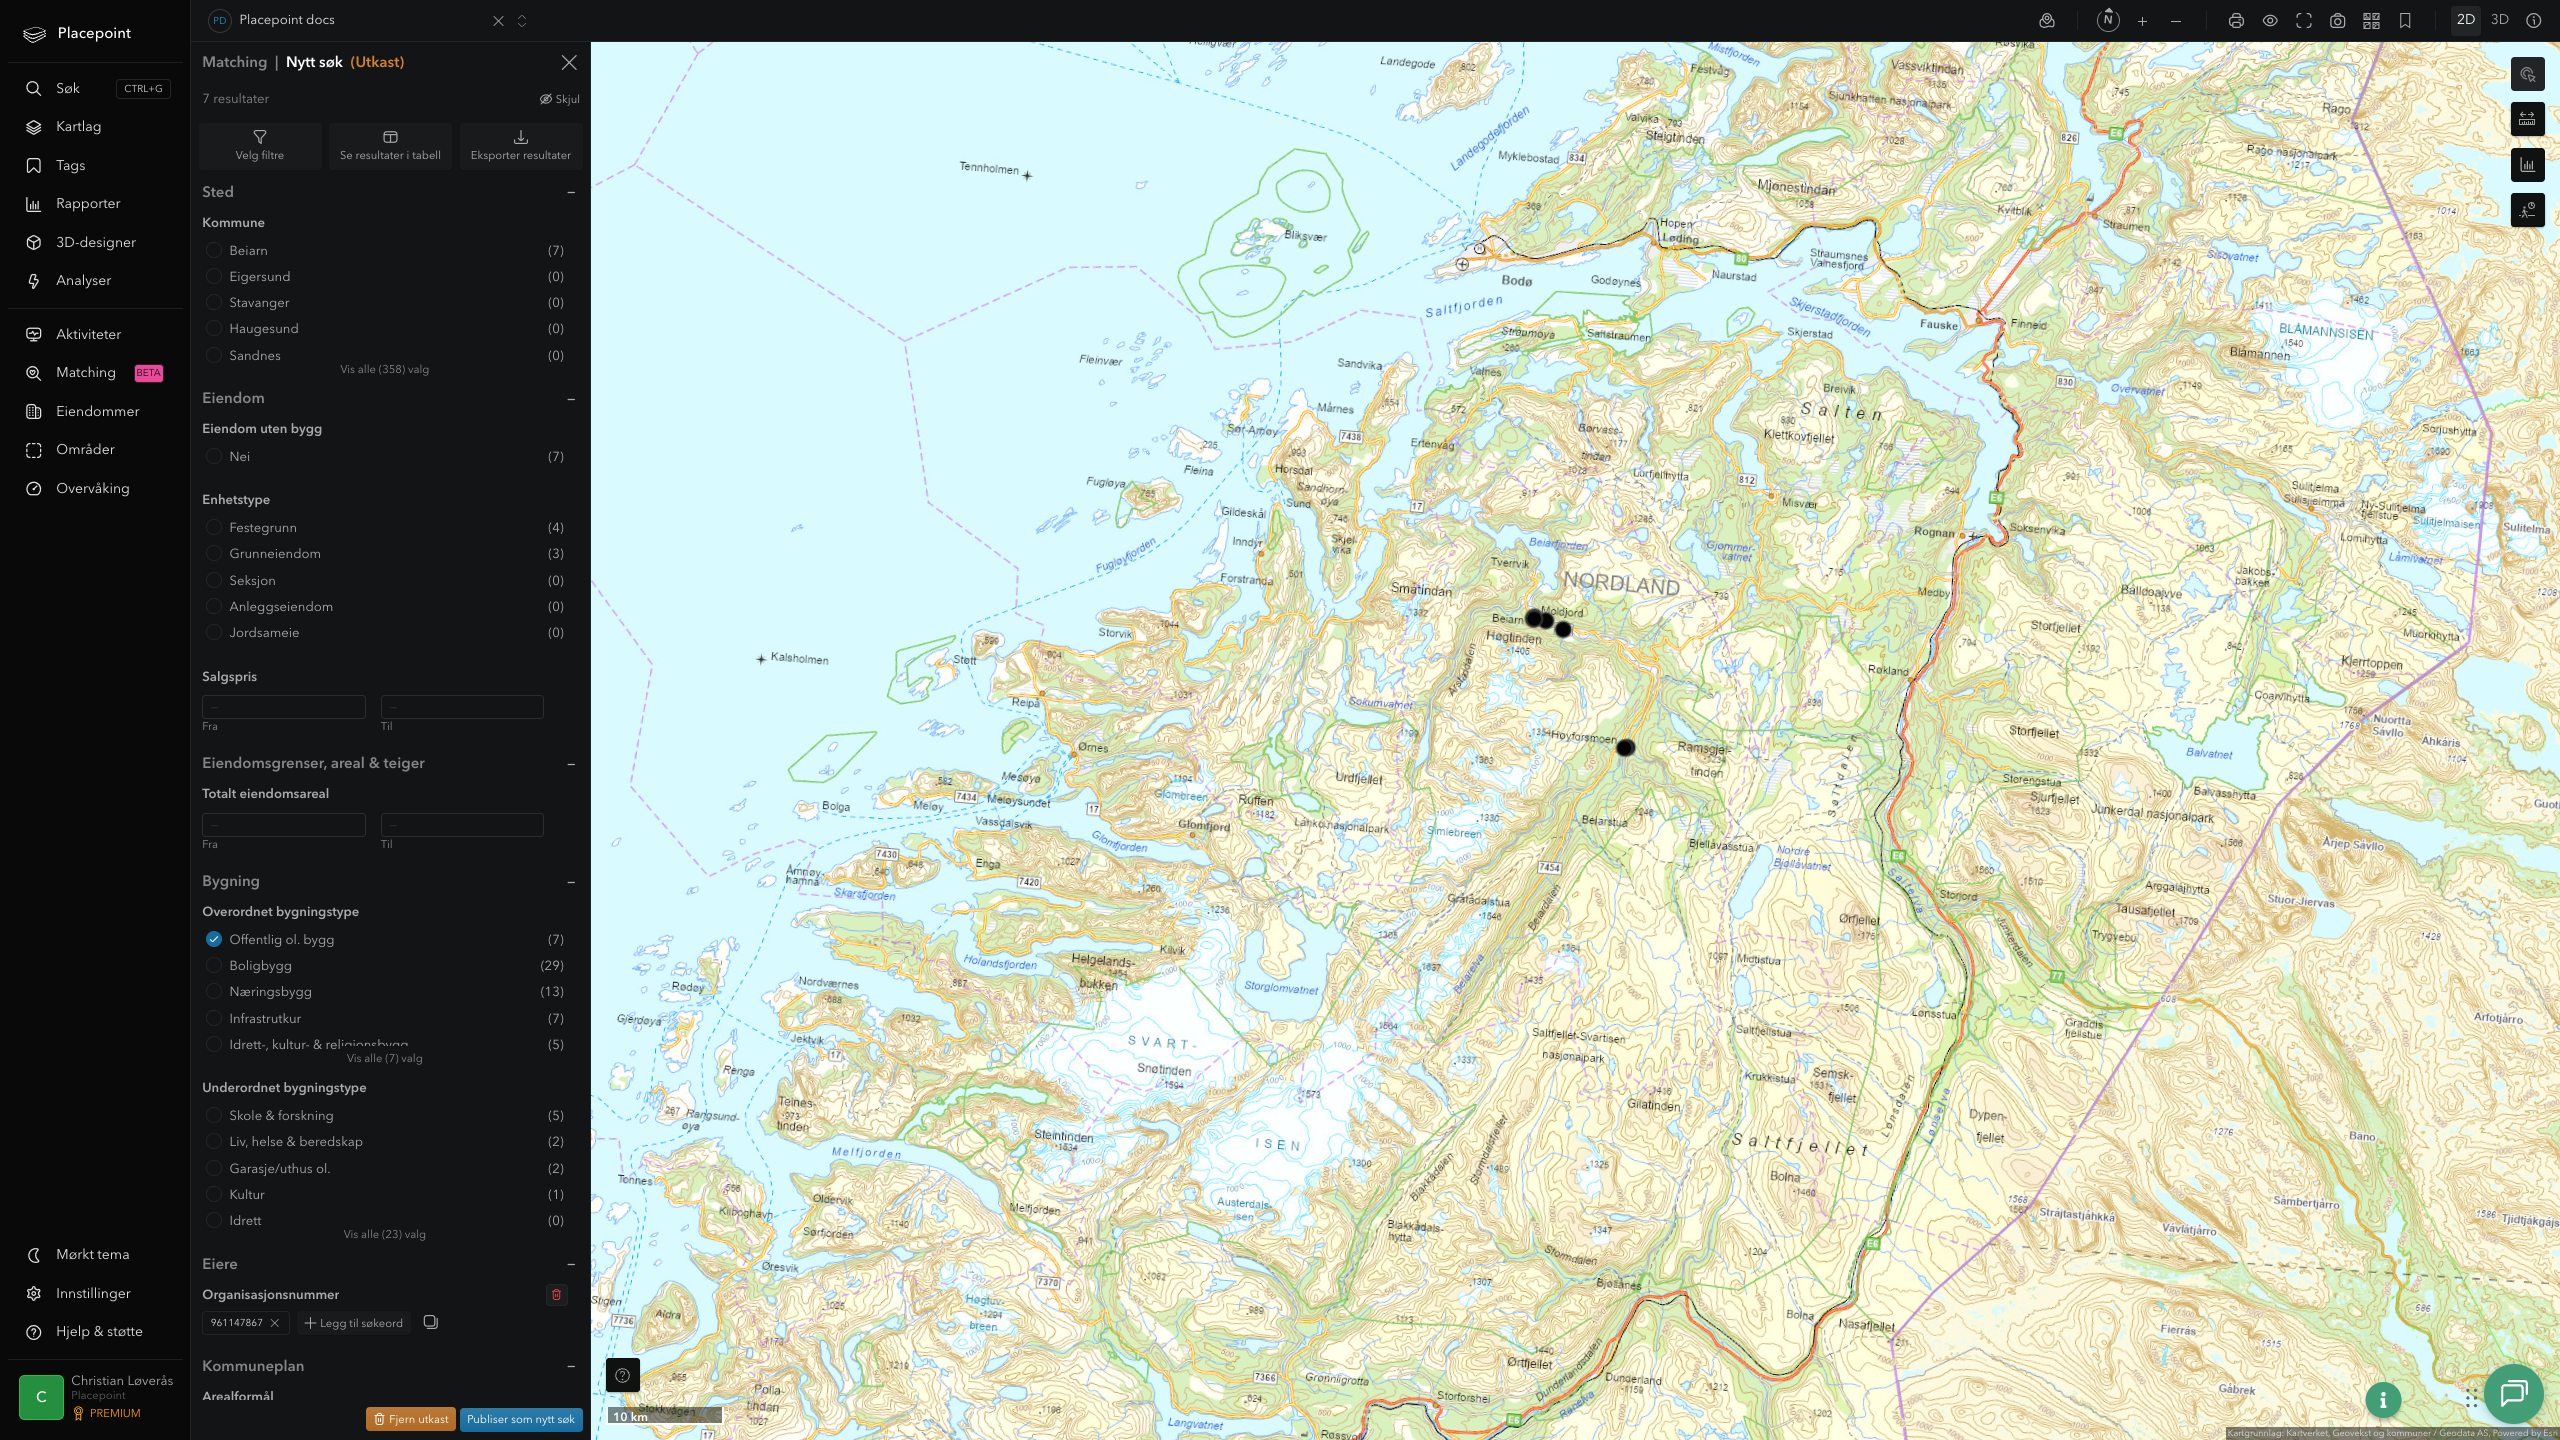Image resolution: width=2560 pixels, height=1440 pixels.
Task: Check Liv, helse & beredskap
Action: [213, 1141]
